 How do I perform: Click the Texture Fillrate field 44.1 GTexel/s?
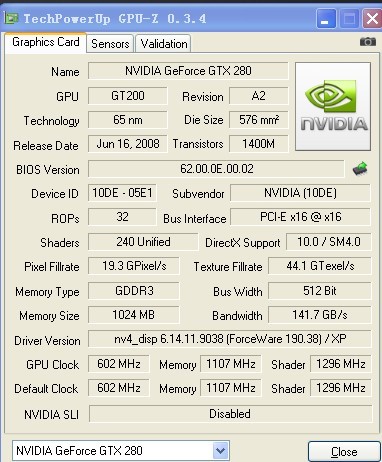coord(320,266)
